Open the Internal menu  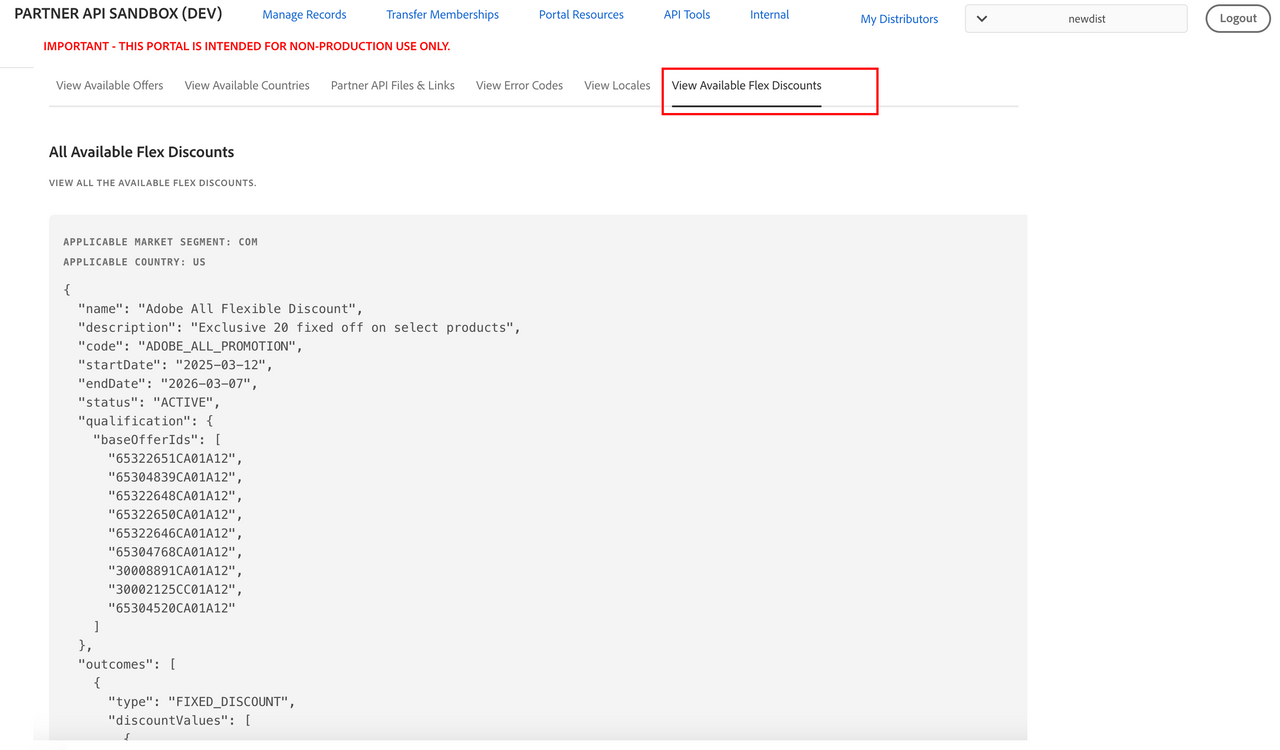tap(769, 15)
